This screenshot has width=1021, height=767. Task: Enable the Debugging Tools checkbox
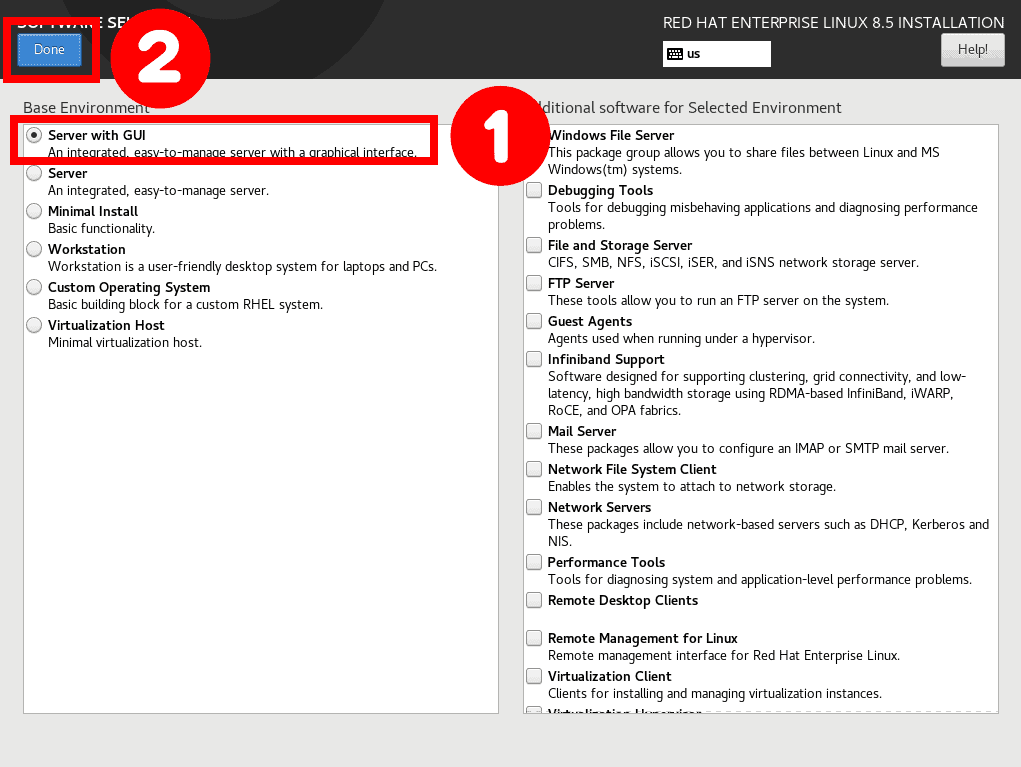click(534, 190)
